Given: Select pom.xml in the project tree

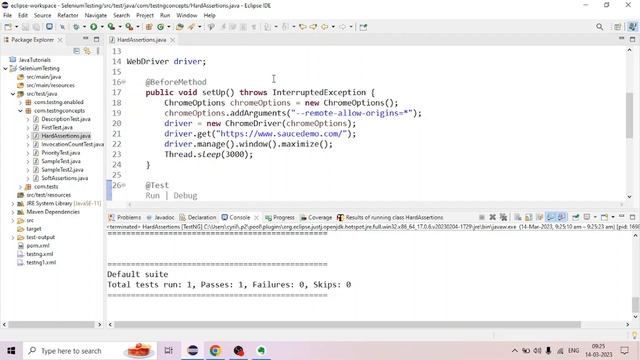Looking at the screenshot, I should tap(38, 246).
